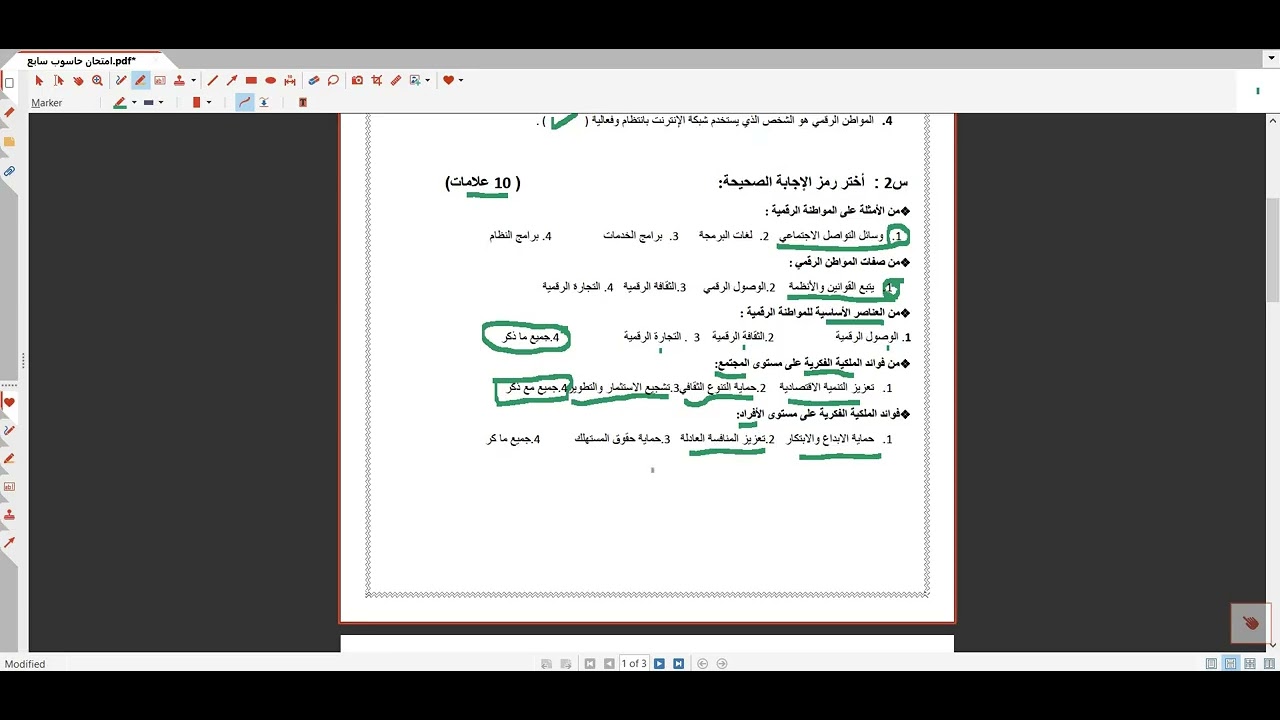Screen dimensions: 1280x720
Task: Switch to the امتحان حاسوب سابع.pdf tab
Action: click(x=83, y=61)
